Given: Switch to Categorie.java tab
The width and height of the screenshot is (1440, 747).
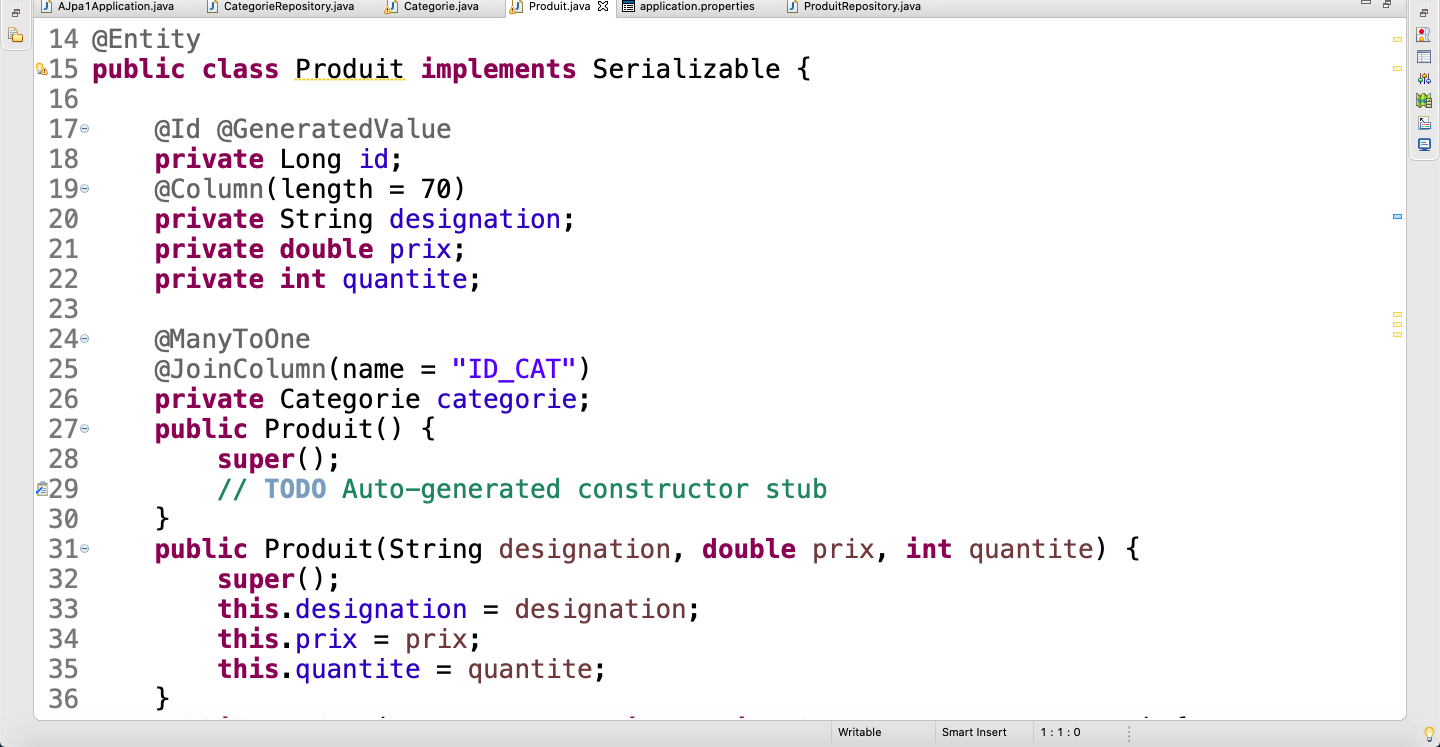Looking at the screenshot, I should [x=432, y=6].
